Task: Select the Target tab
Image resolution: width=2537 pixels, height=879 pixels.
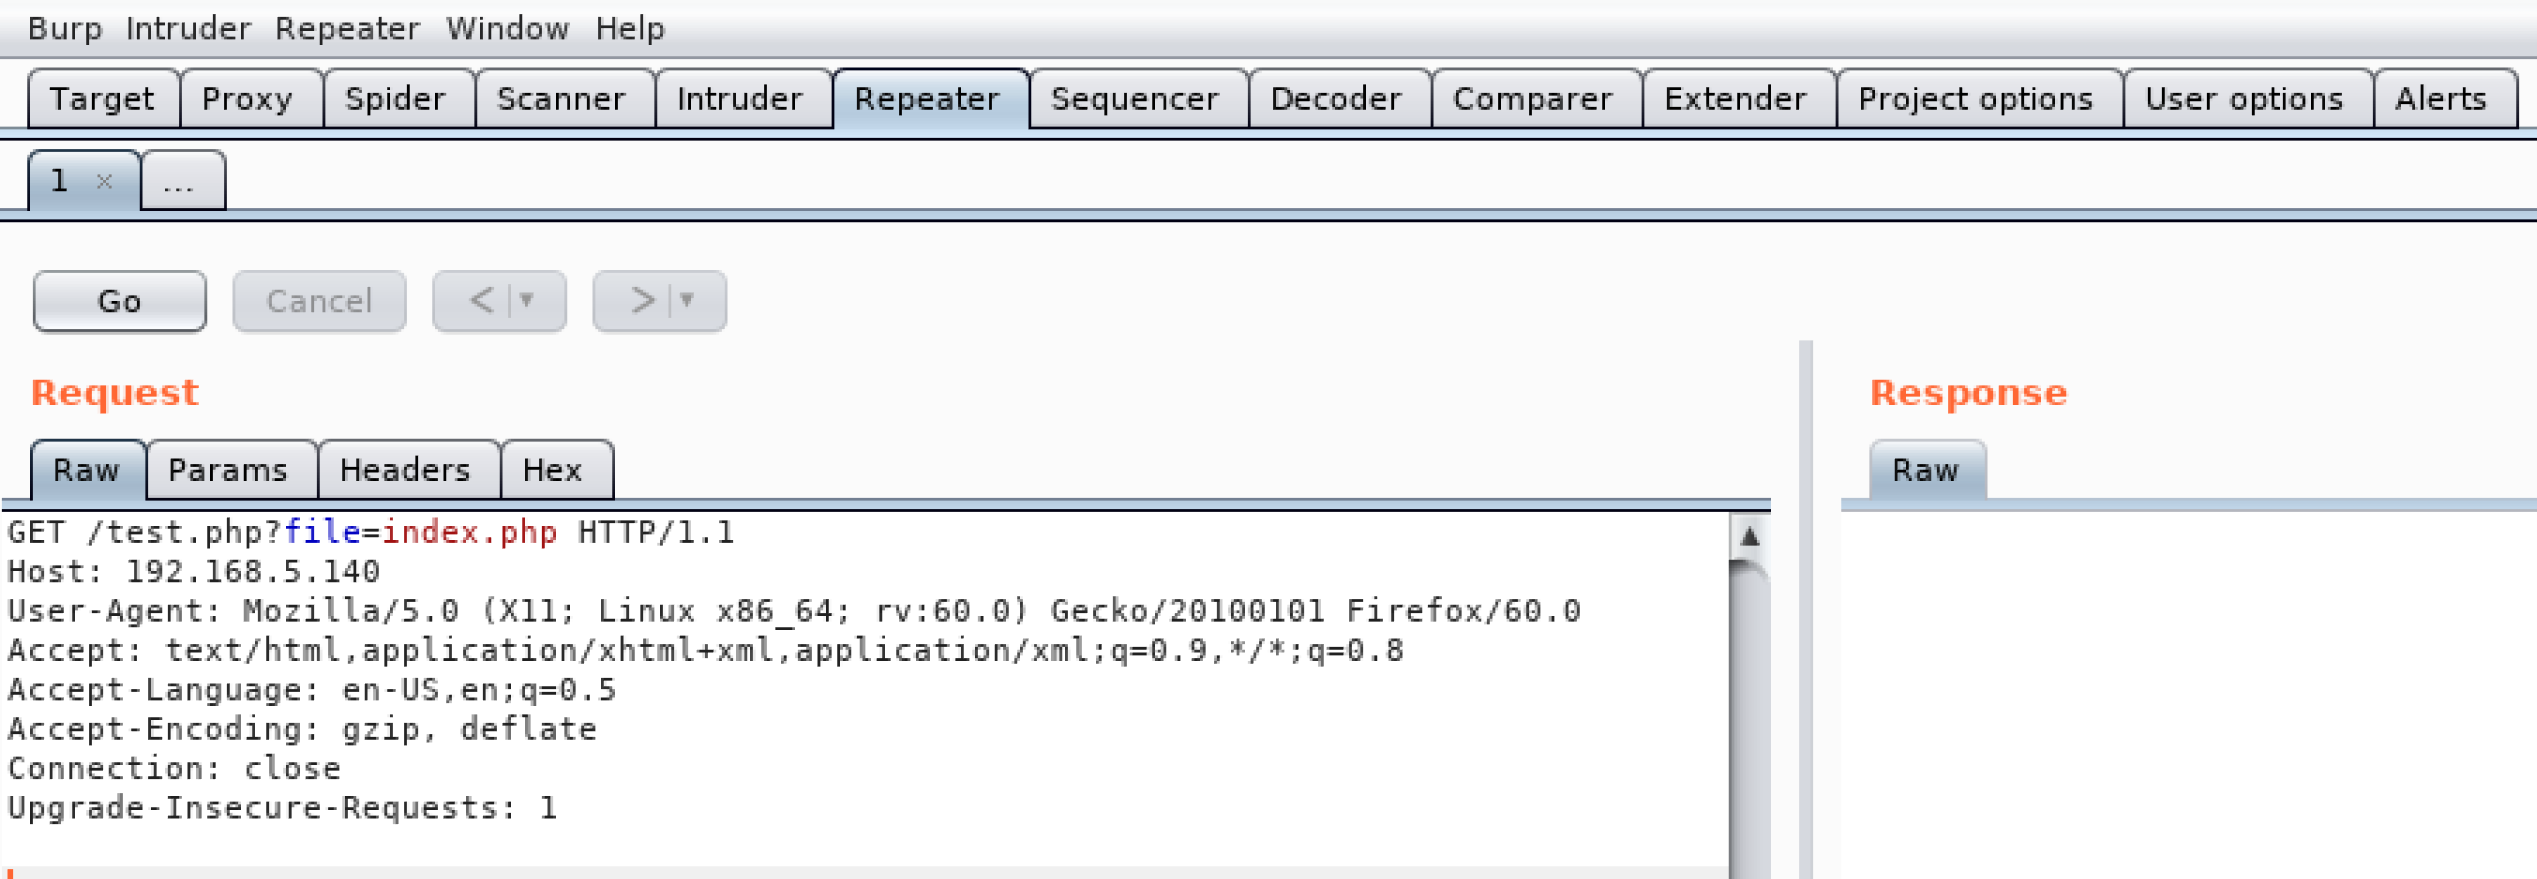Action: coord(103,99)
